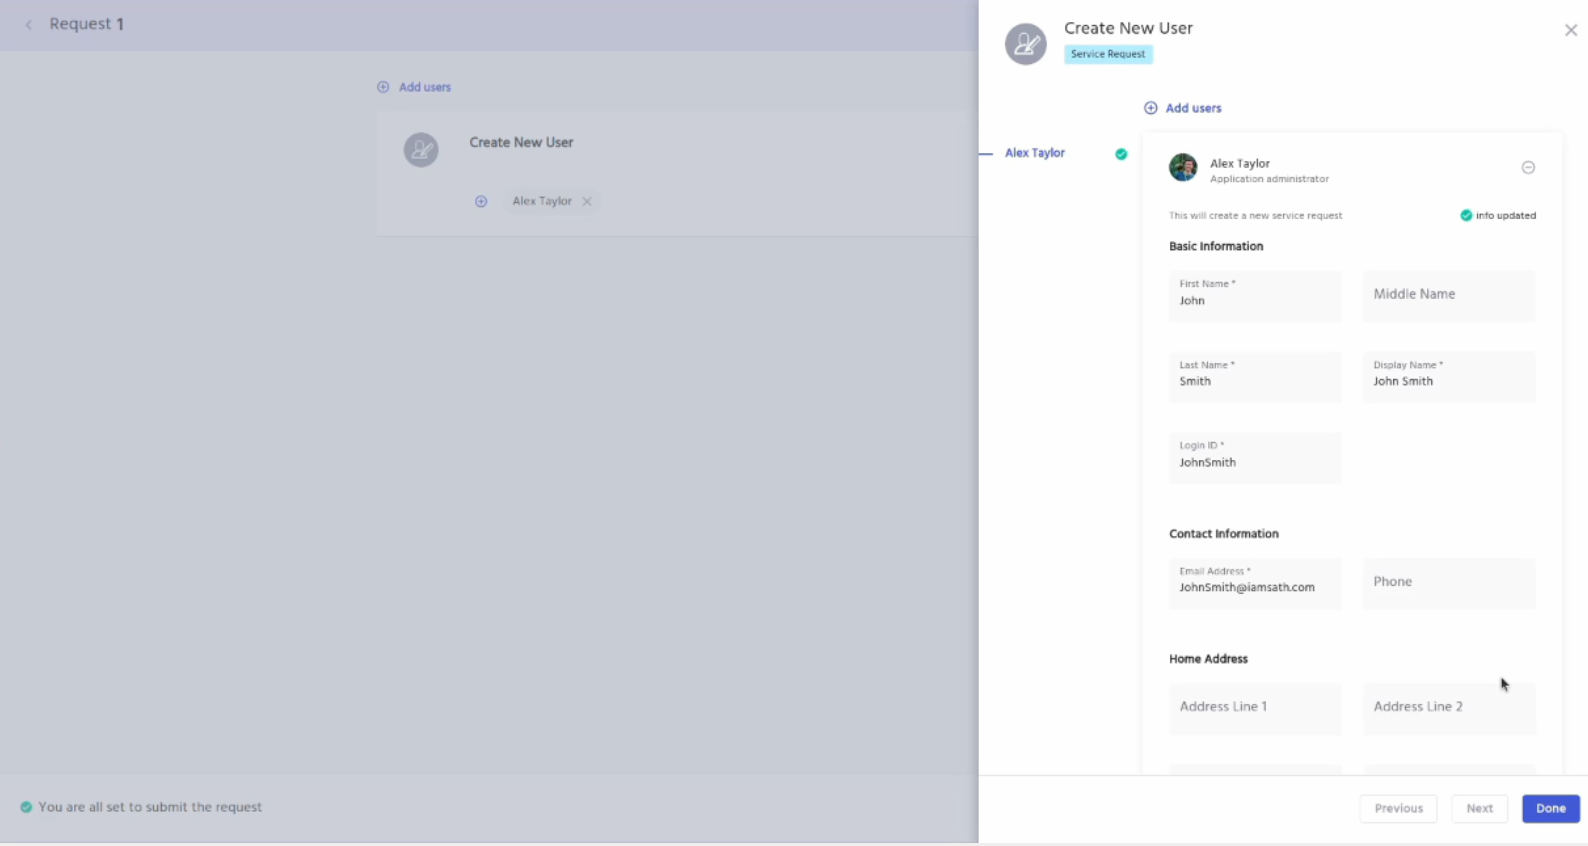Click the Address Line 1 field

(x=1254, y=708)
